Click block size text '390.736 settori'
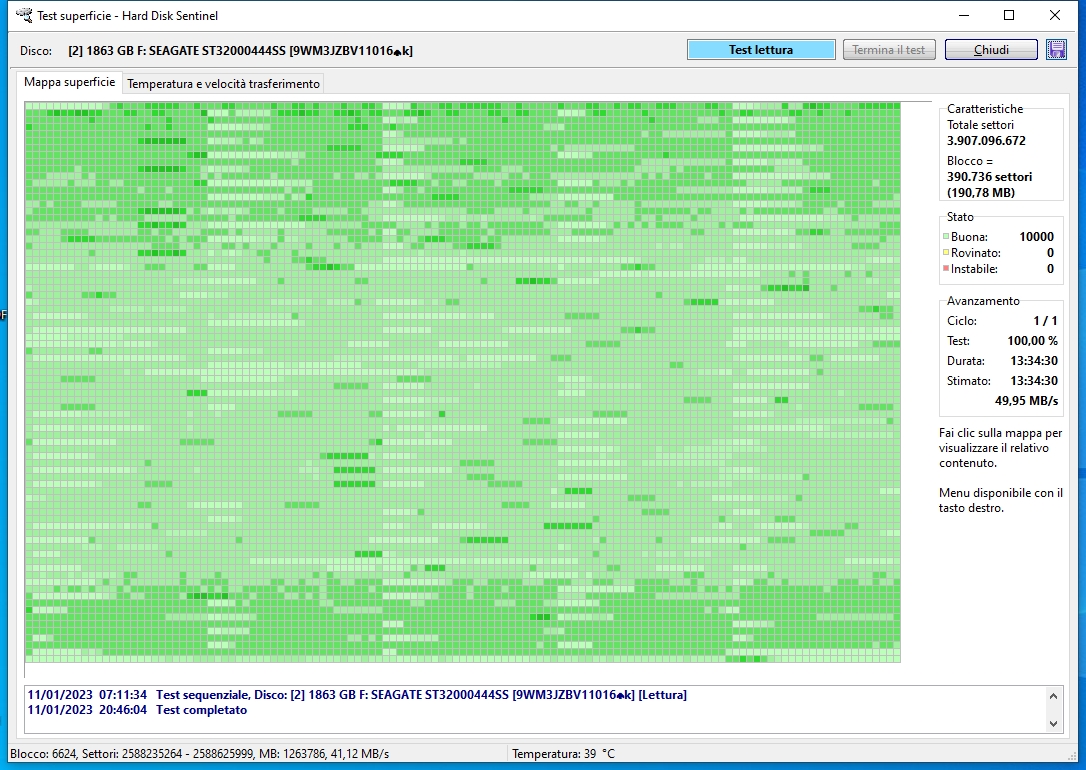 pyautogui.click(x=989, y=177)
